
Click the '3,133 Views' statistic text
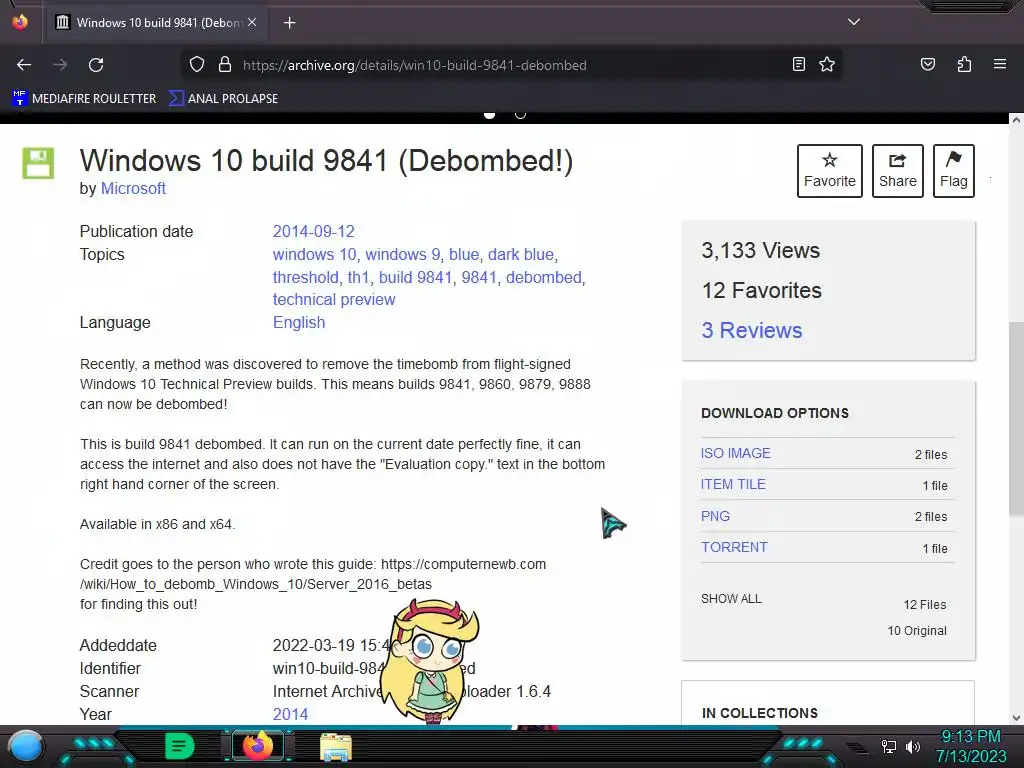(x=760, y=250)
